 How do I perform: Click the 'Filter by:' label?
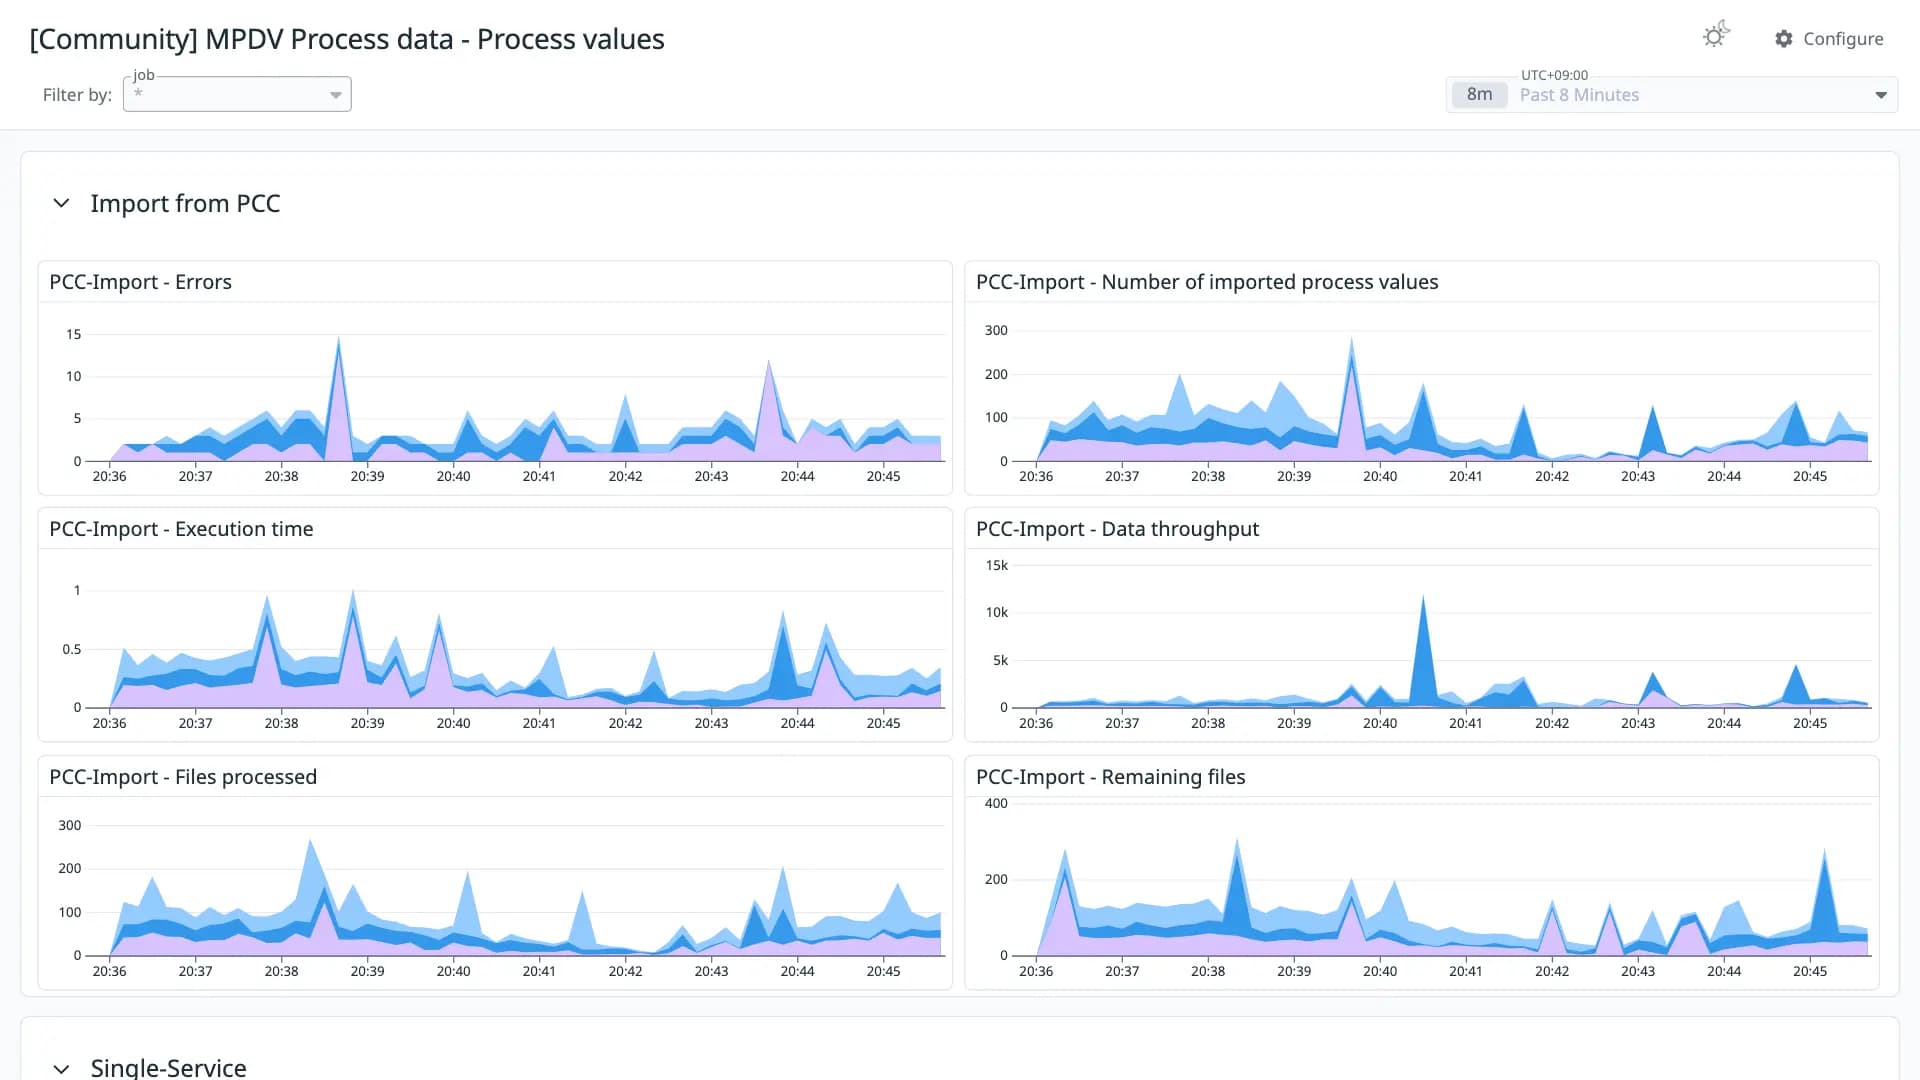(77, 95)
